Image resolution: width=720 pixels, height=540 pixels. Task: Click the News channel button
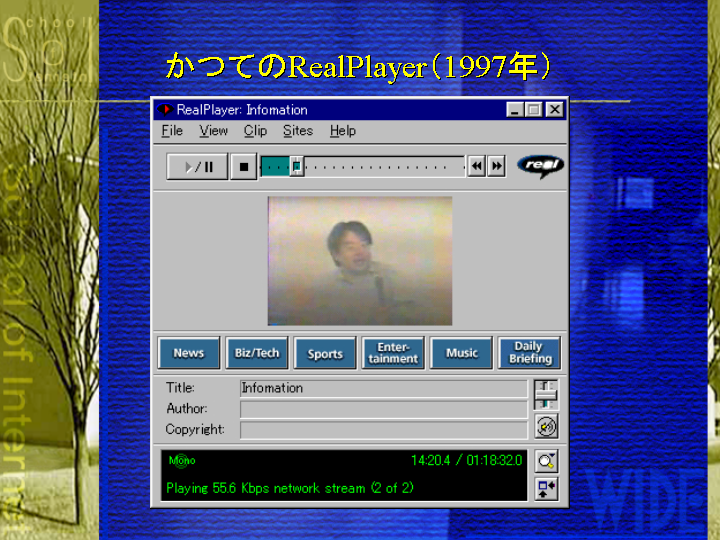189,353
